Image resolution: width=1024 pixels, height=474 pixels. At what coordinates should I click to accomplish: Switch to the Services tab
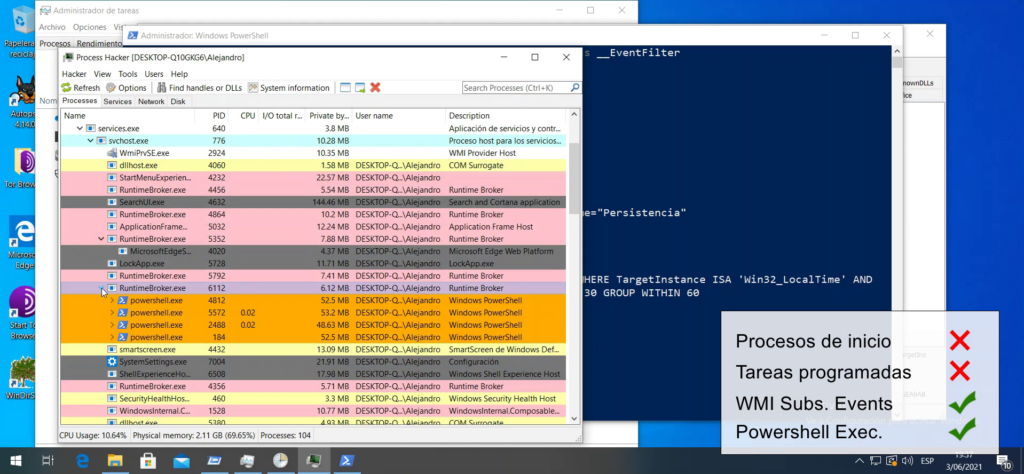118,101
